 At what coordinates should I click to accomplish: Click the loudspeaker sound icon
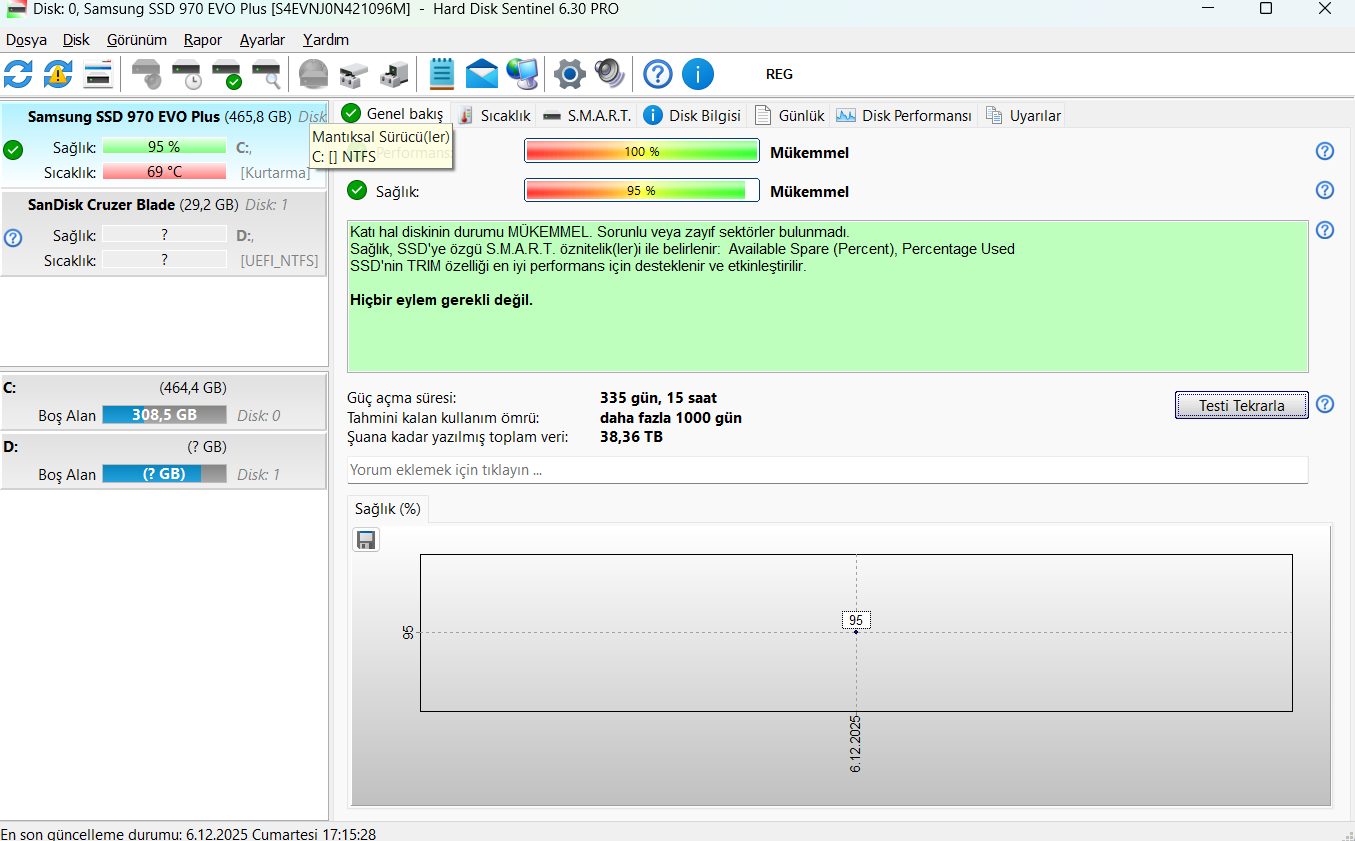pyautogui.click(x=610, y=74)
